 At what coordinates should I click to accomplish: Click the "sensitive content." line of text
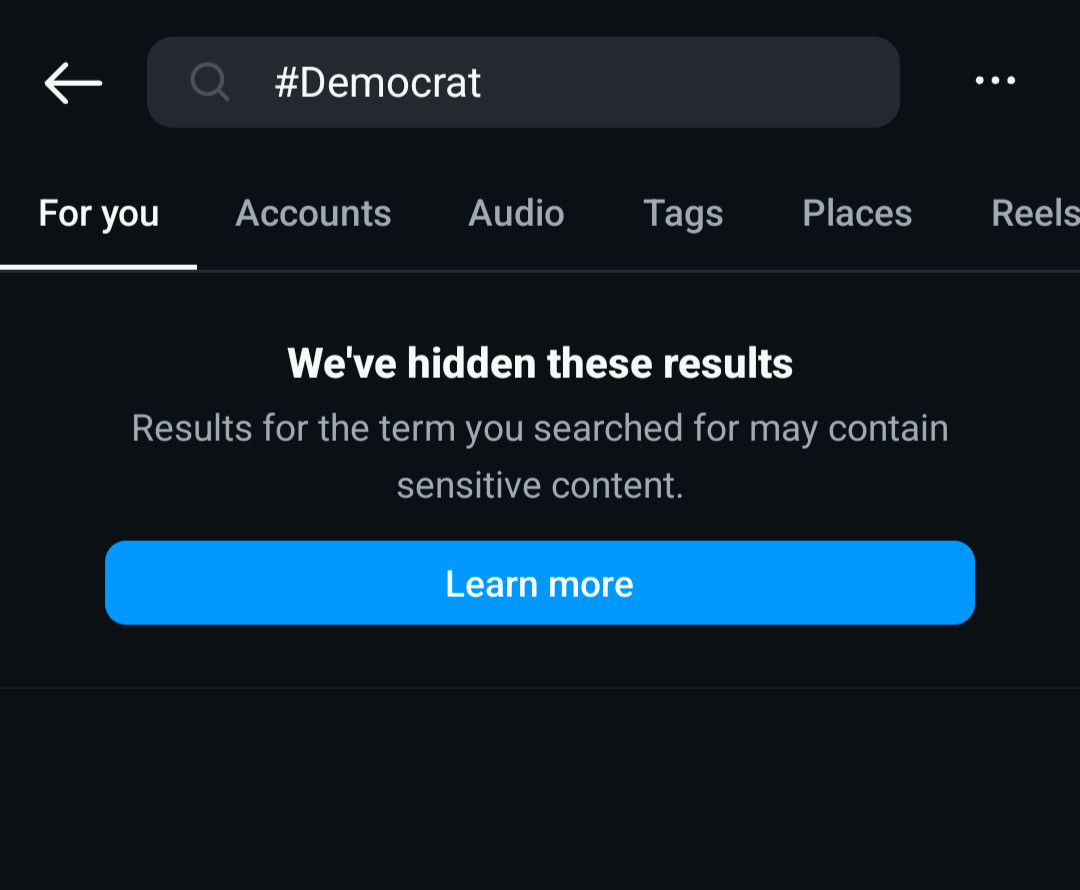click(540, 486)
